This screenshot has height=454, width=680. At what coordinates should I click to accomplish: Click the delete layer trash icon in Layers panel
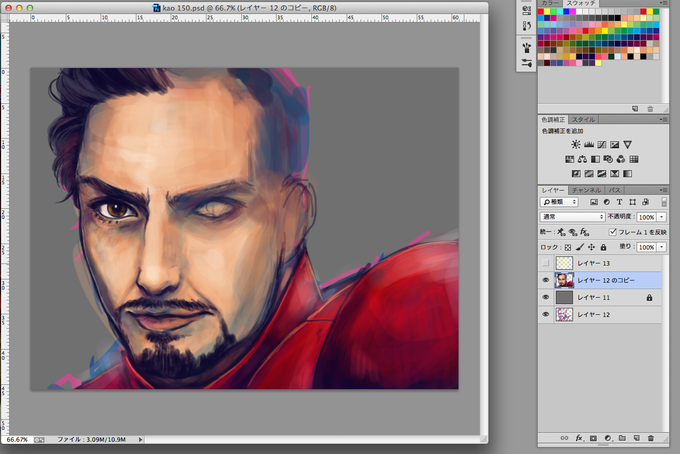(x=651, y=438)
